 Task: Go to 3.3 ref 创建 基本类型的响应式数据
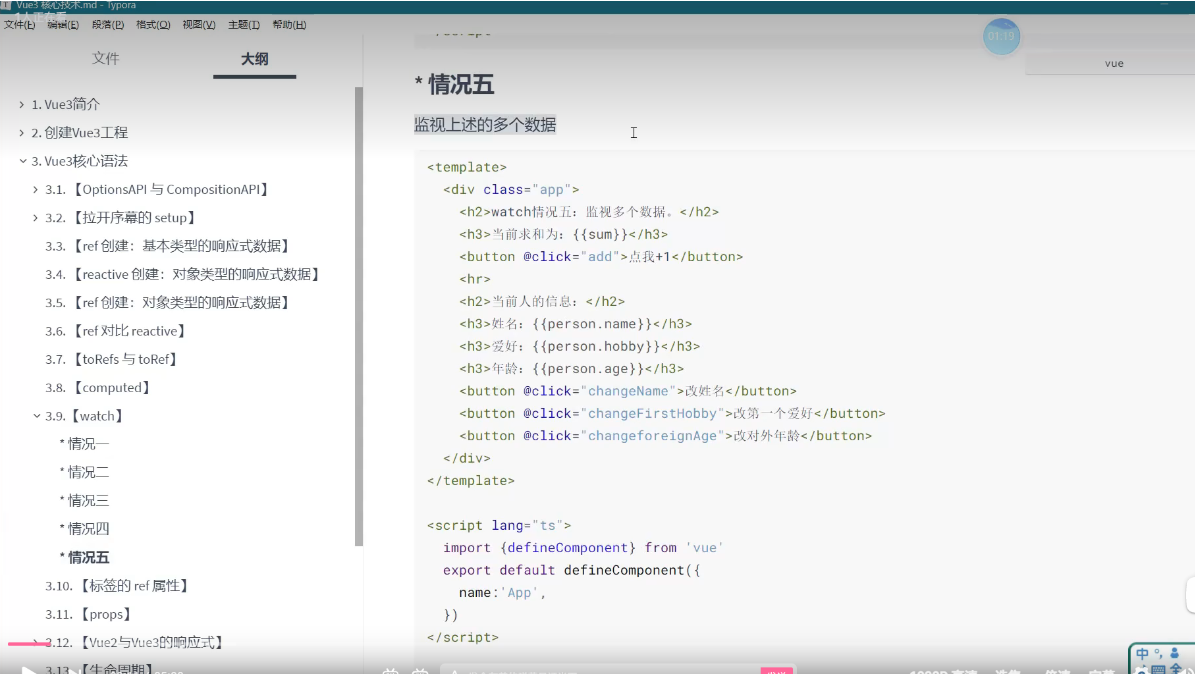point(169,246)
